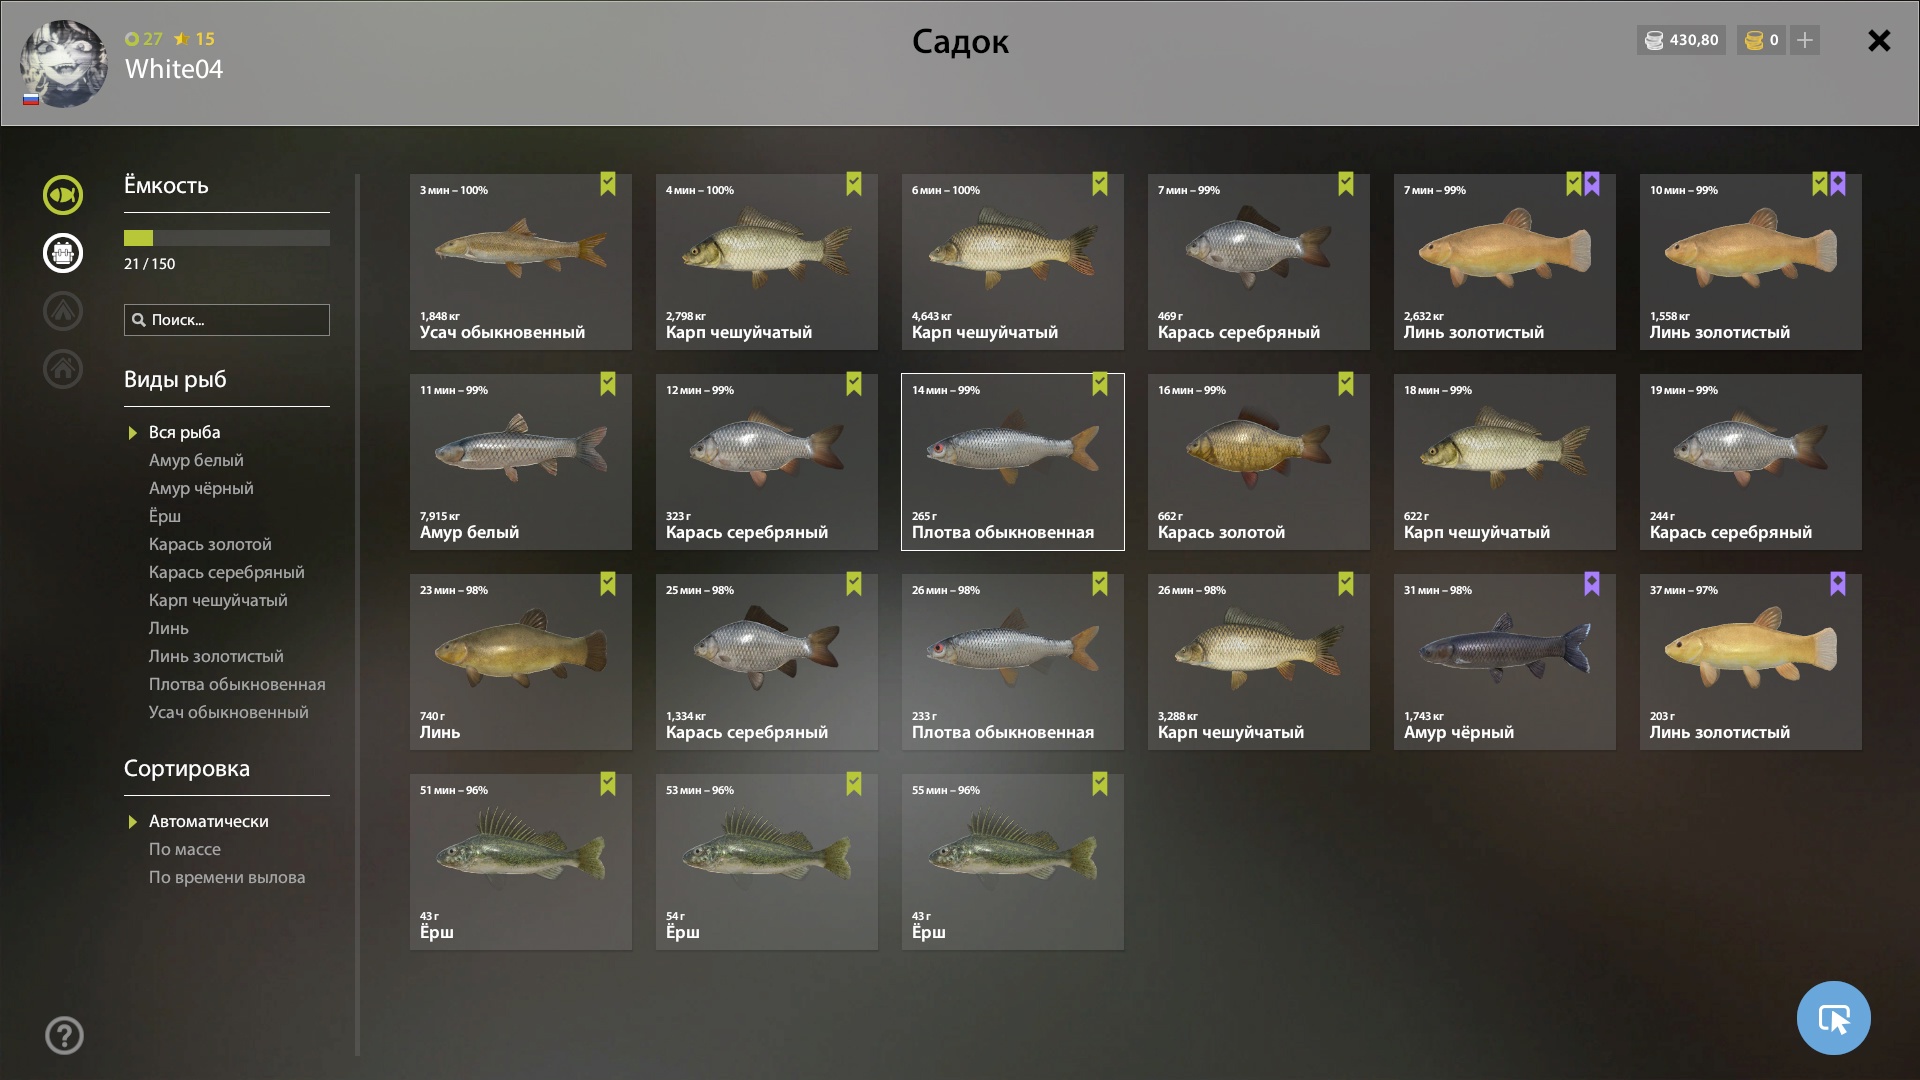Click the White04 profile avatar

tap(64, 64)
